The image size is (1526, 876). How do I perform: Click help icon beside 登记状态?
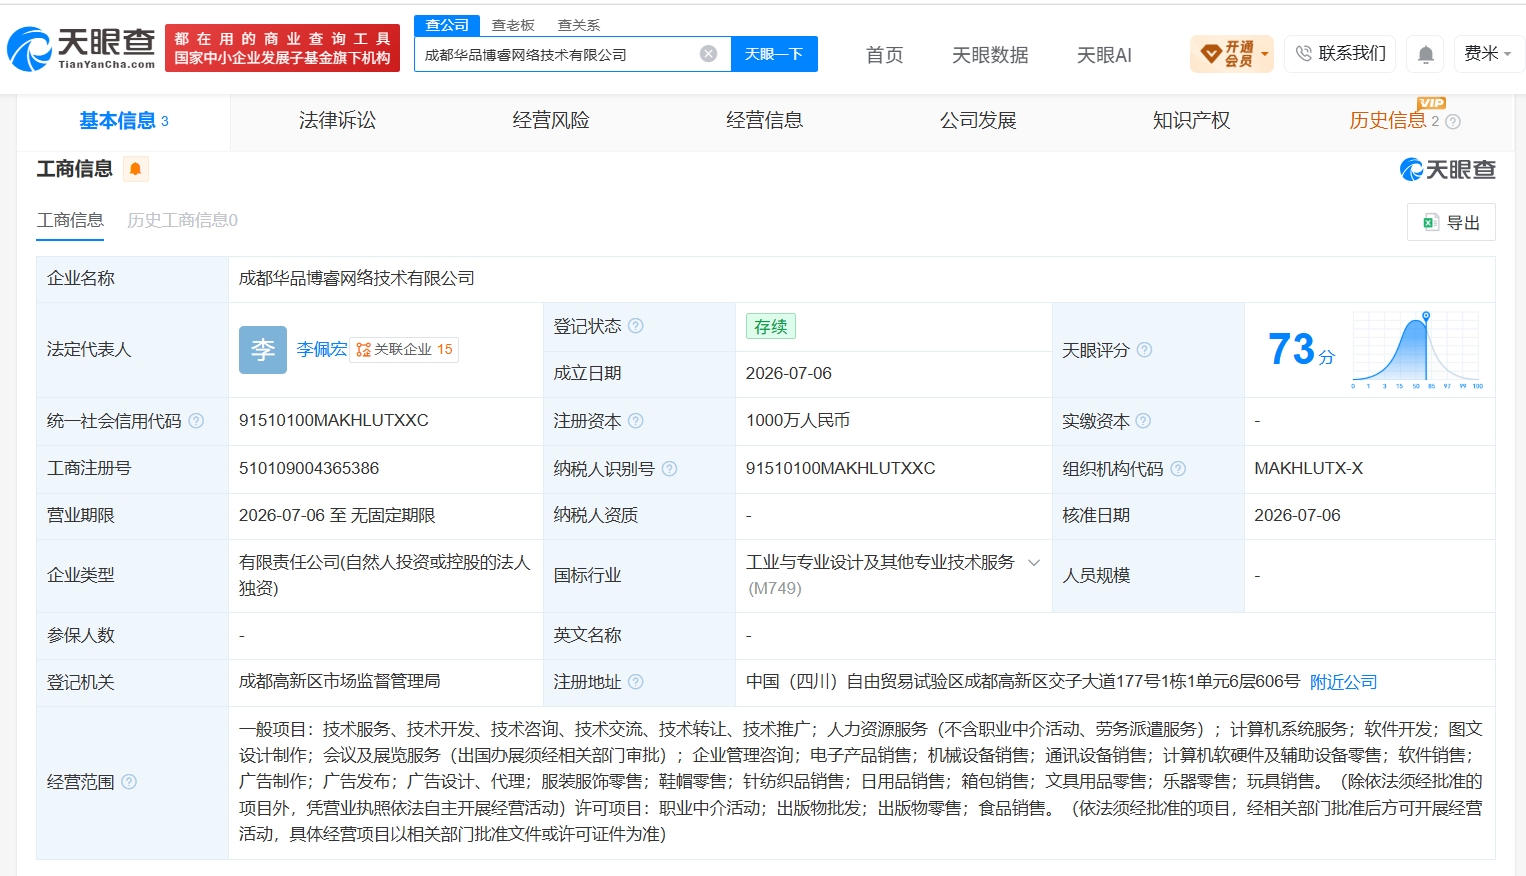[635, 326]
